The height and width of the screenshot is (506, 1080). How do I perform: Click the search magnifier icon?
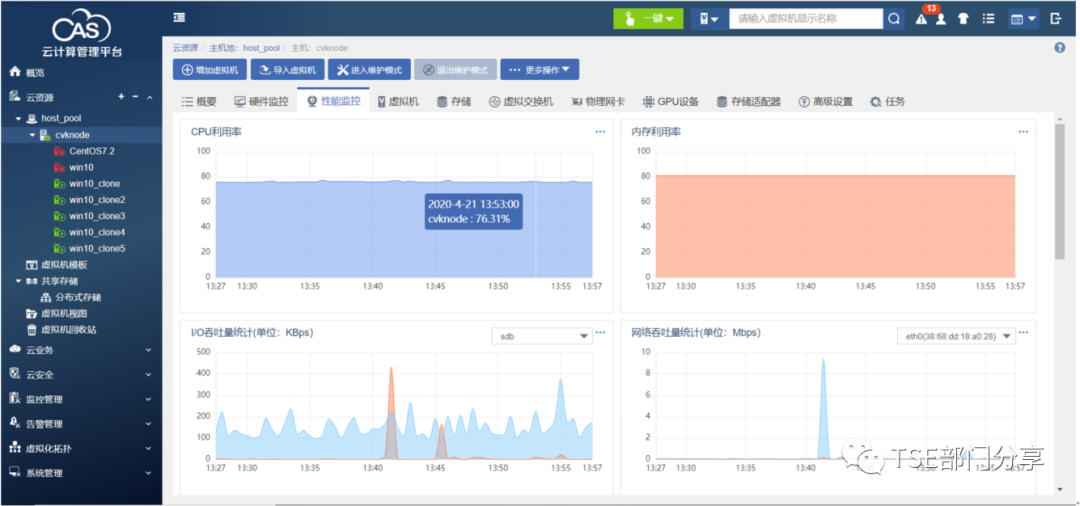click(893, 19)
